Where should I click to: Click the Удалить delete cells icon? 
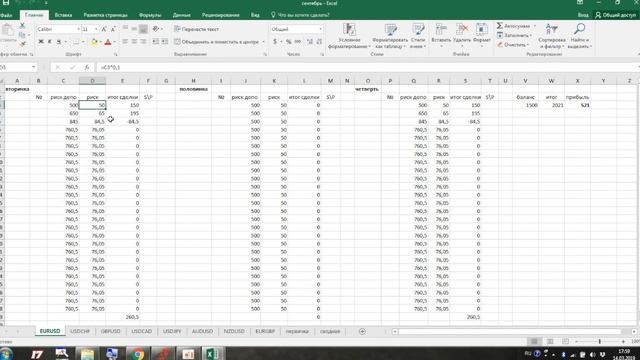coord(462,29)
